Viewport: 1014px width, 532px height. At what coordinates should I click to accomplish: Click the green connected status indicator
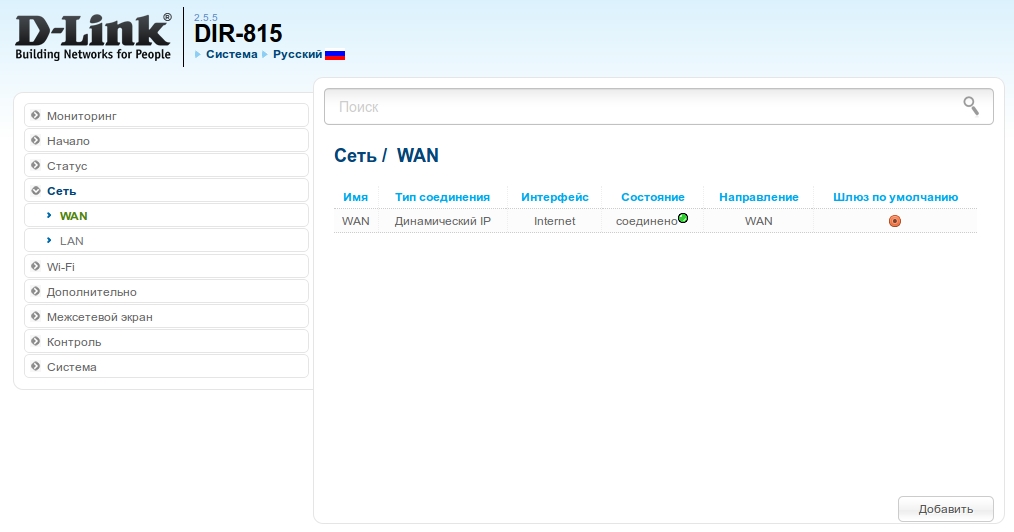(683, 218)
